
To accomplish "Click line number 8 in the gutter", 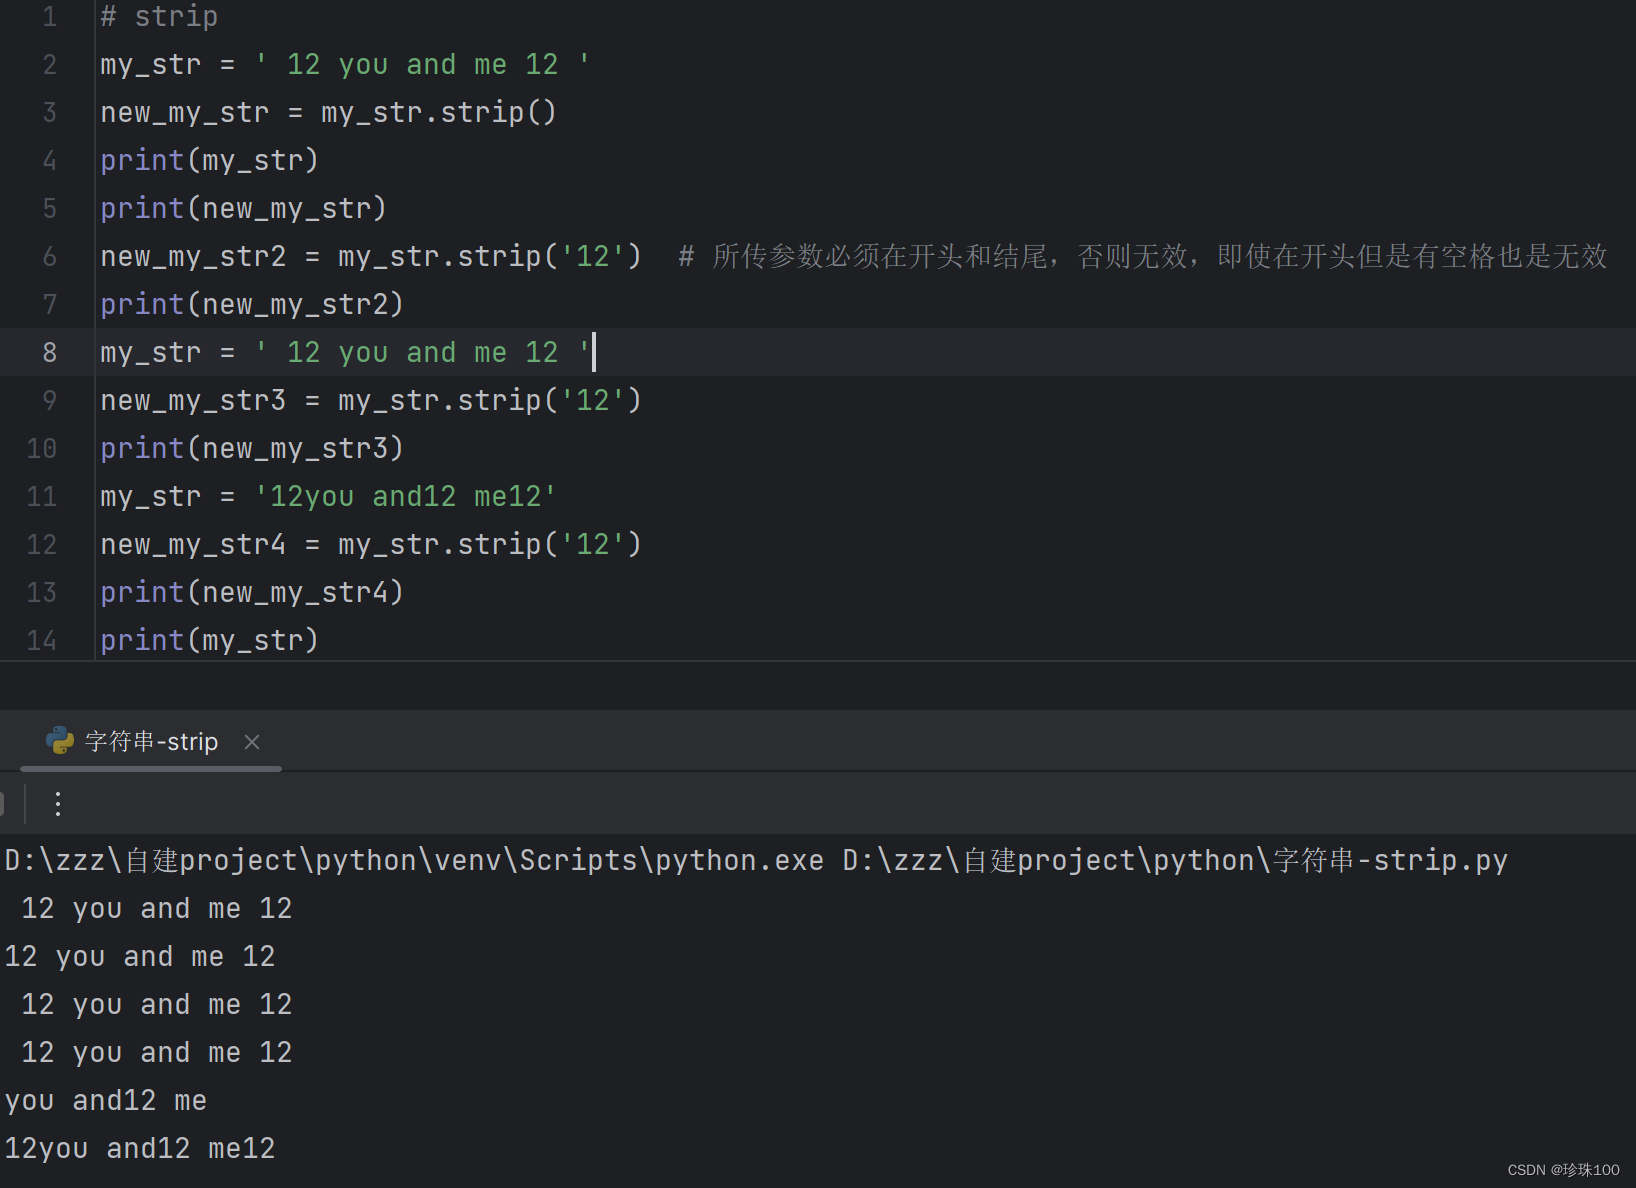I will point(49,352).
